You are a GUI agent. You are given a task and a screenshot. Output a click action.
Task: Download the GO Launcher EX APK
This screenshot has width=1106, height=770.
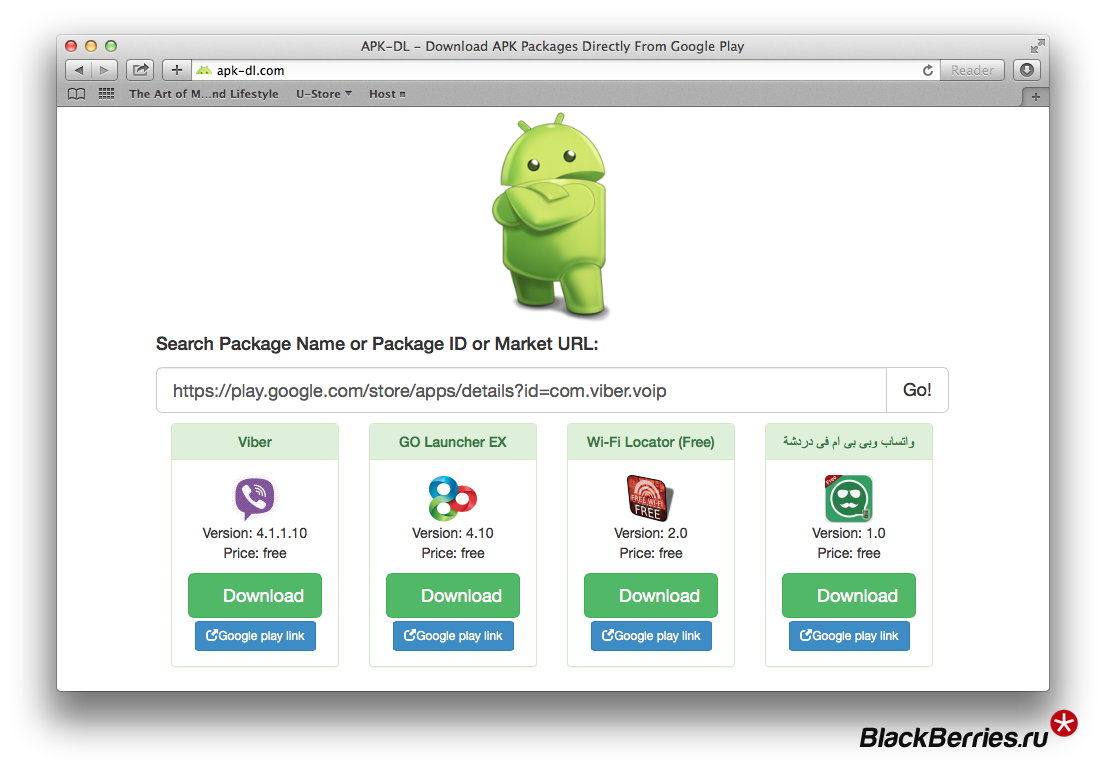click(453, 596)
